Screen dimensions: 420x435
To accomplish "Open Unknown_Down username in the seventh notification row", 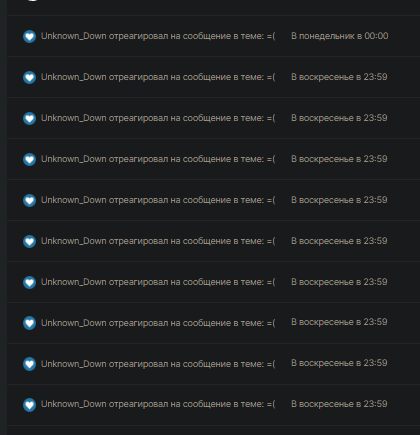I will pos(73,282).
